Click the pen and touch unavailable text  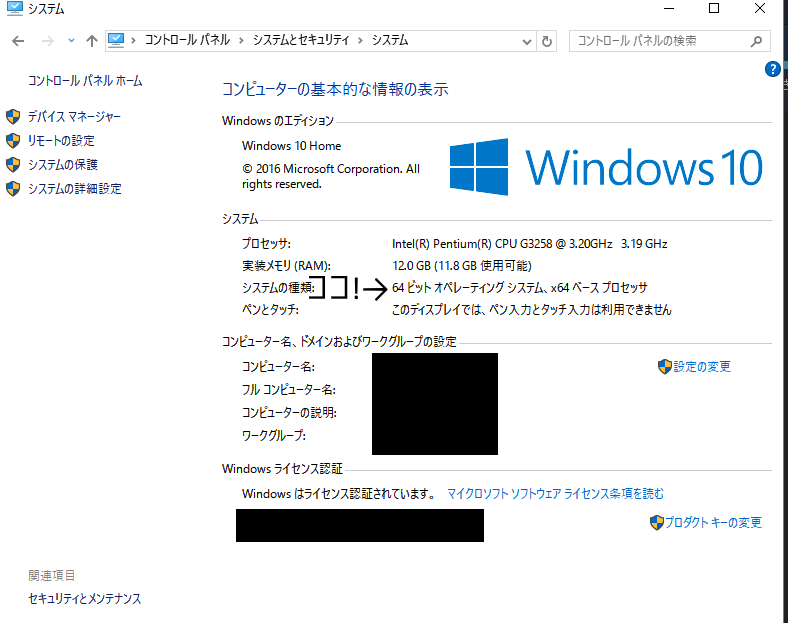[532, 309]
